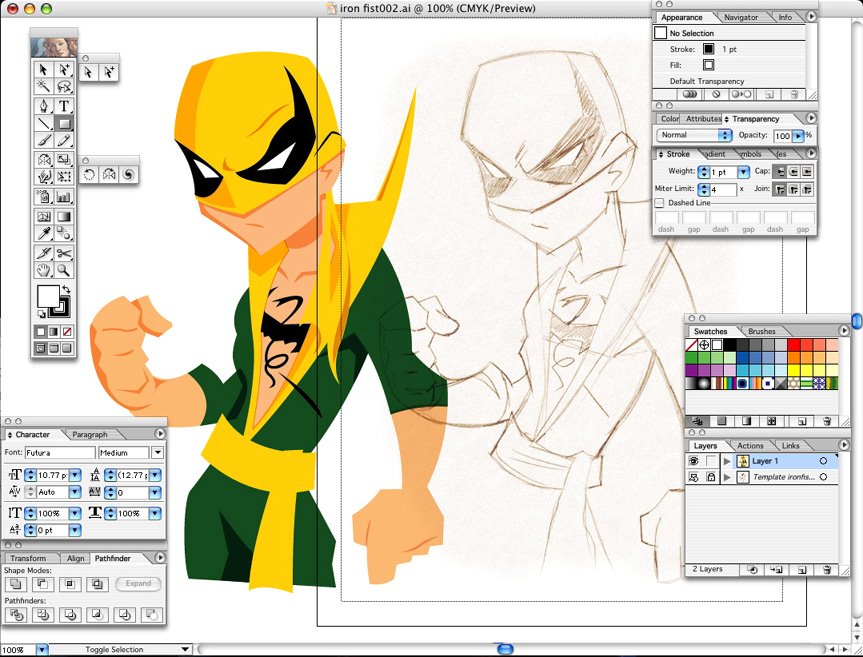Choose the Mesh tool
The width and height of the screenshot is (863, 657).
pos(43,216)
